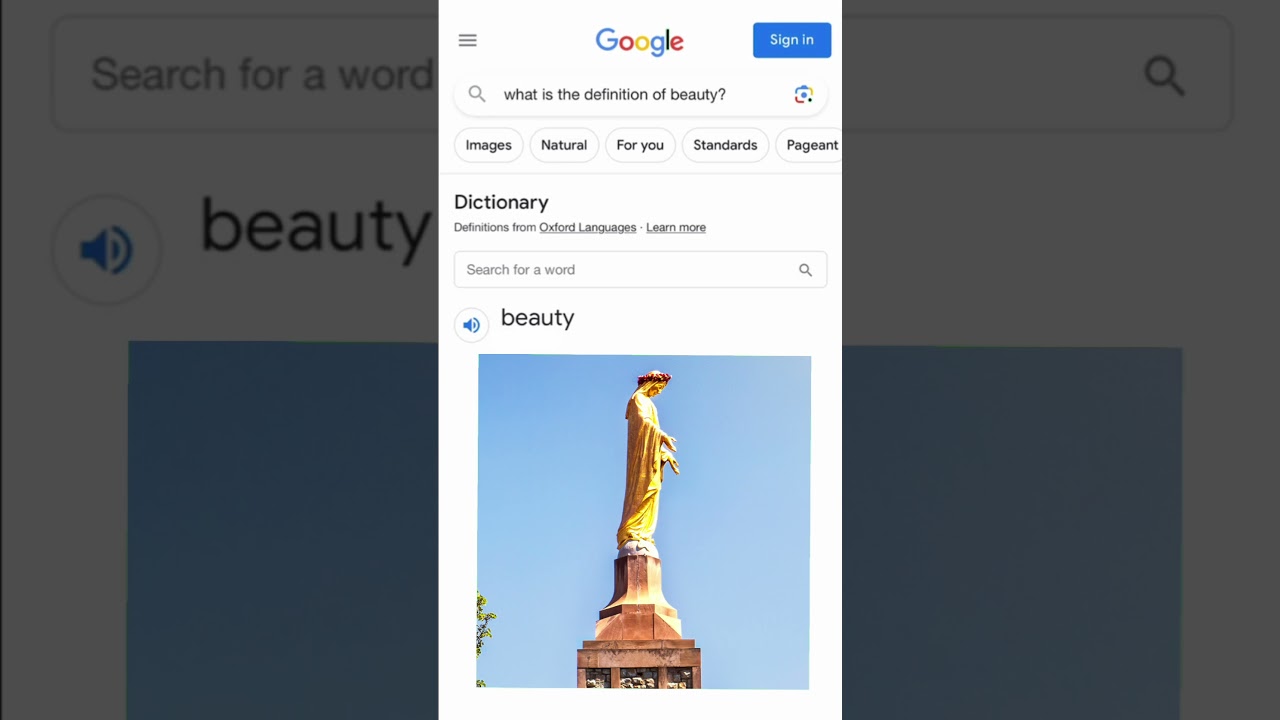The width and height of the screenshot is (1280, 720).
Task: Click the blurred background magnifier icon
Action: click(x=1164, y=75)
